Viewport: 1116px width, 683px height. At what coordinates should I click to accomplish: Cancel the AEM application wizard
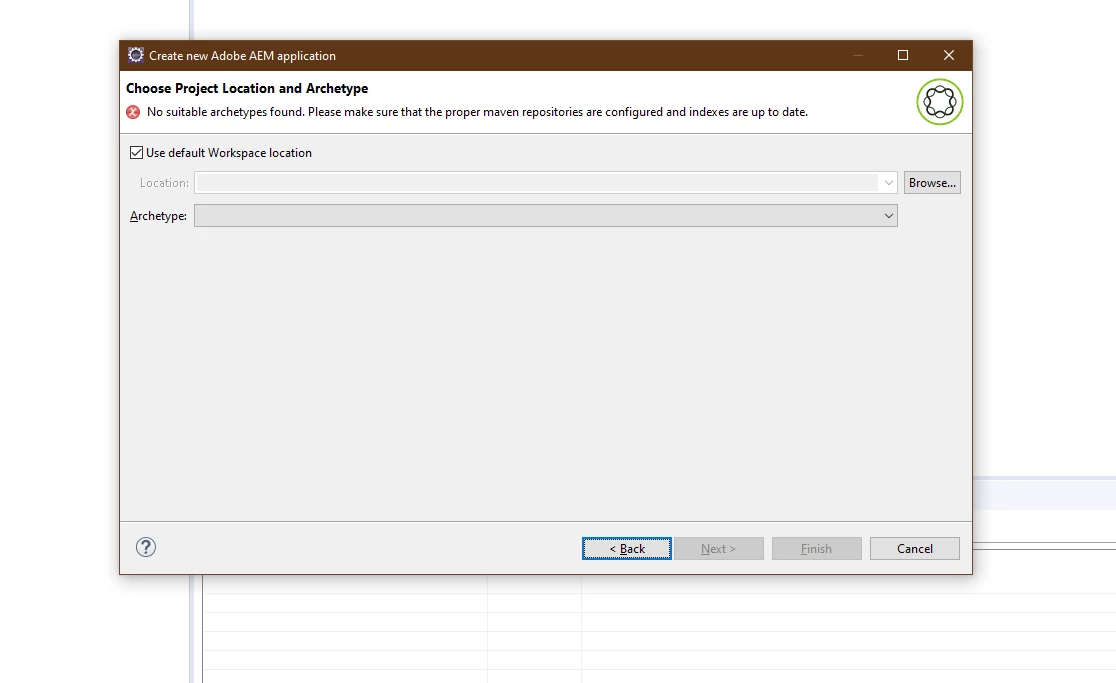915,549
